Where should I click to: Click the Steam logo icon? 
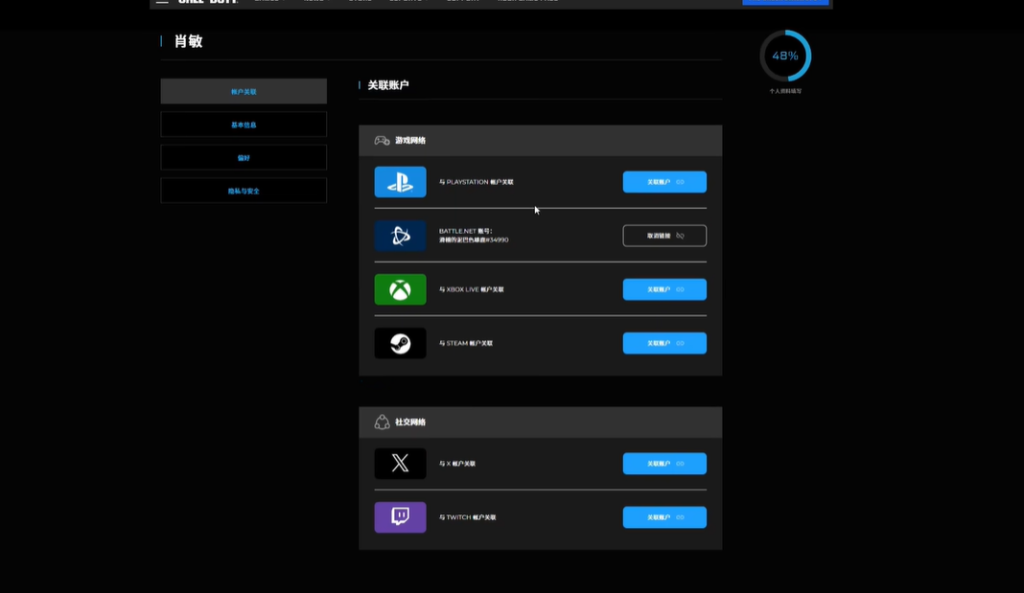[x=400, y=343]
